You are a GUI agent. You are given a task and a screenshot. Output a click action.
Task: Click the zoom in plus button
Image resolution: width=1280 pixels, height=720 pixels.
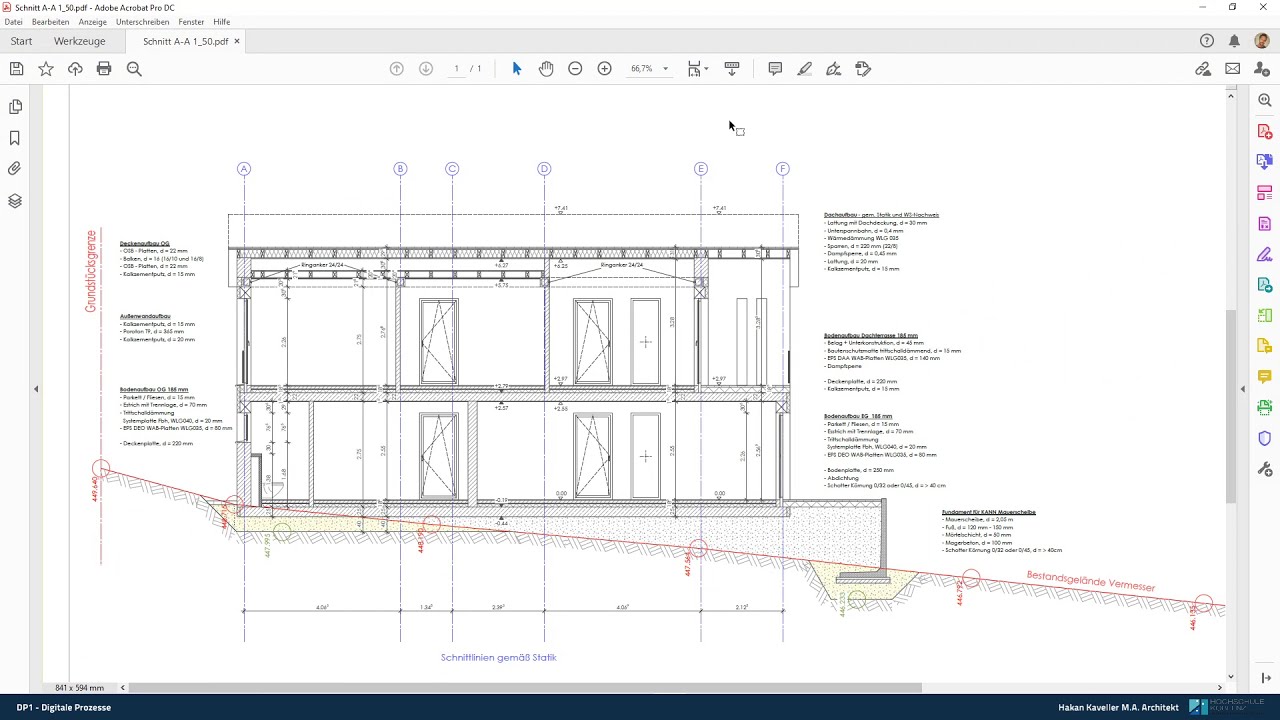[x=604, y=69]
